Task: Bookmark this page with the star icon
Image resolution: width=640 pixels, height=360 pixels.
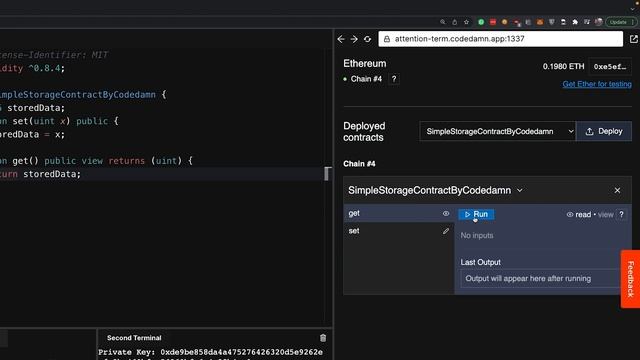Action: pyautogui.click(x=466, y=22)
